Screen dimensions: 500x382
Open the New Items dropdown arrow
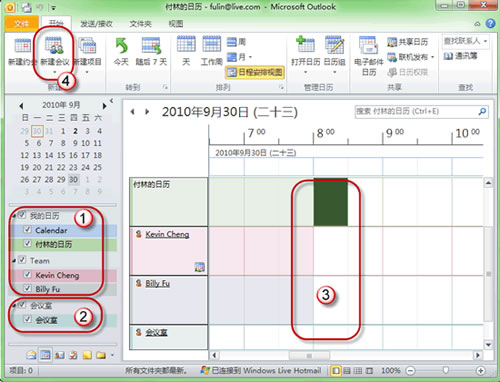point(87,72)
